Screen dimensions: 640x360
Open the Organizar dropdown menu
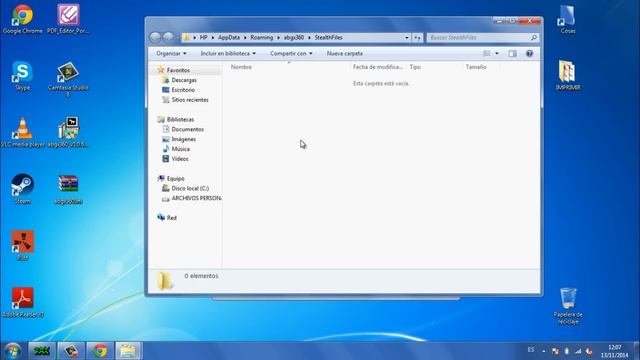171,53
